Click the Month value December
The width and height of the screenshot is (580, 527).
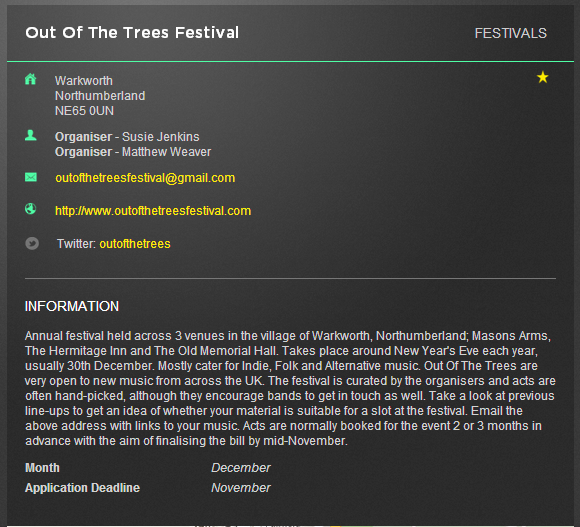click(241, 468)
